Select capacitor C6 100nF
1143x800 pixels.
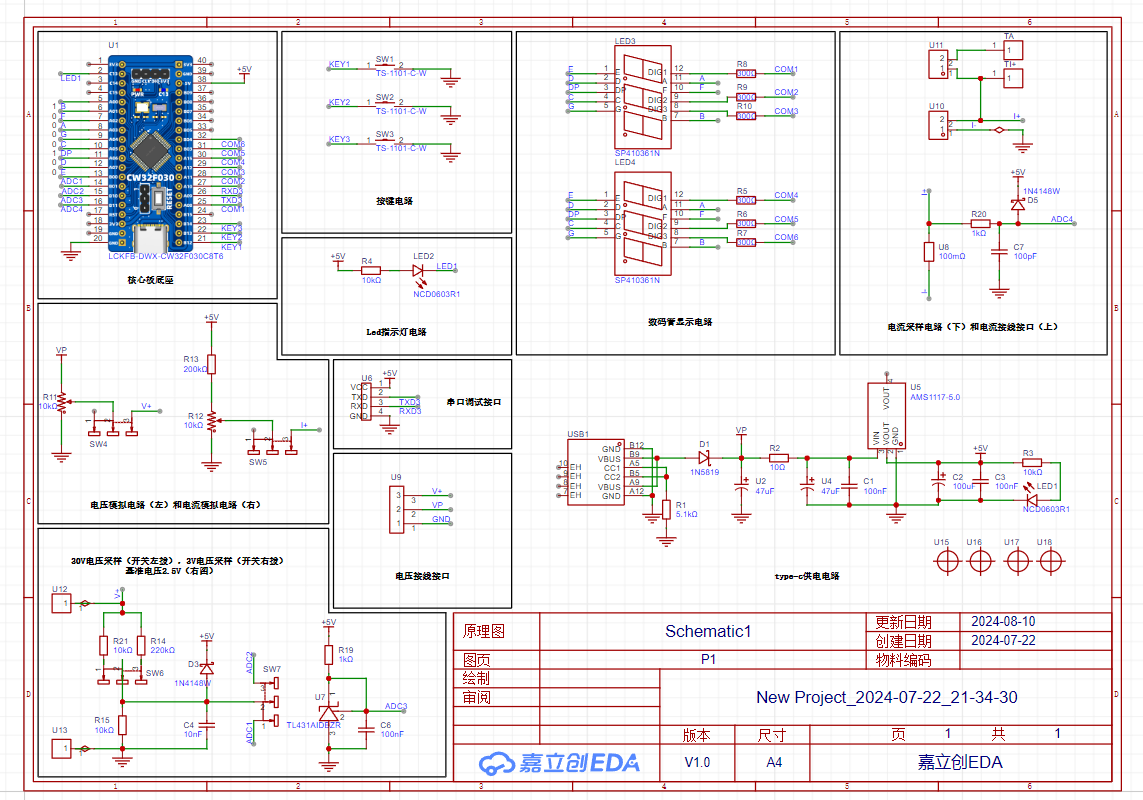pyautogui.click(x=367, y=729)
